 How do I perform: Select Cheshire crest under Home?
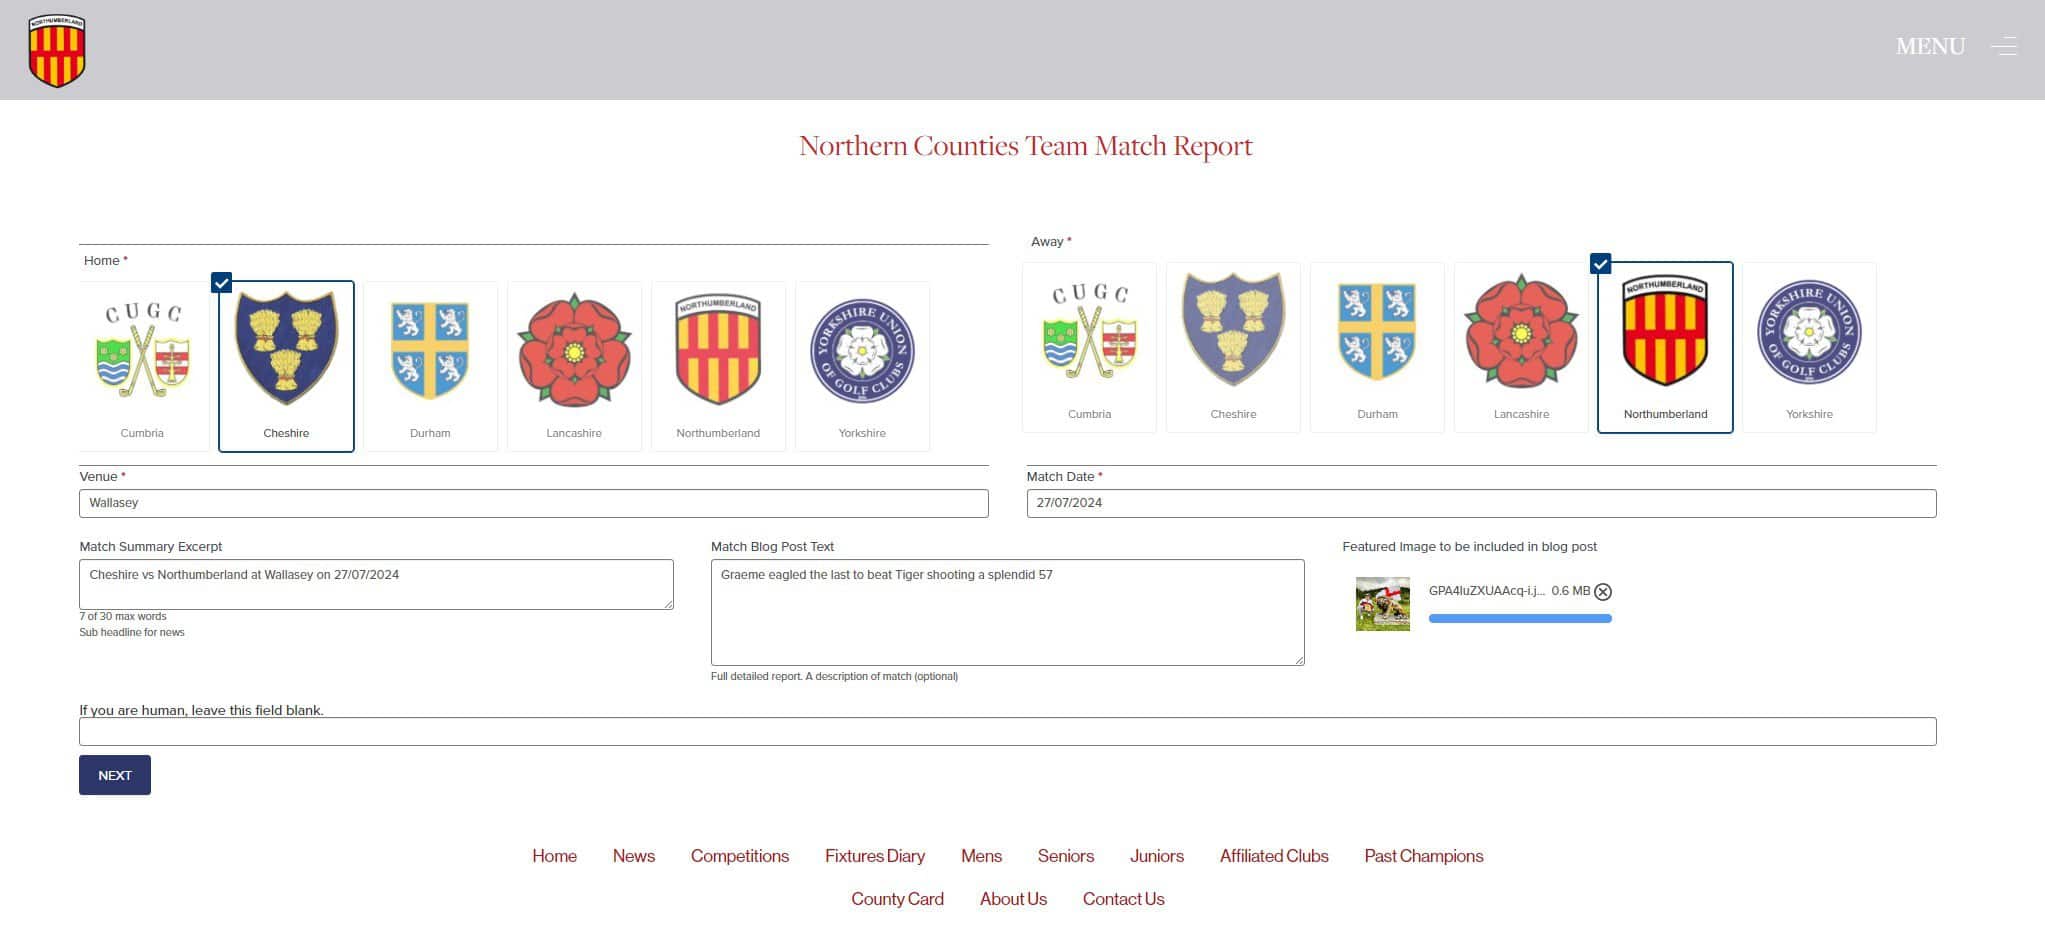click(286, 366)
